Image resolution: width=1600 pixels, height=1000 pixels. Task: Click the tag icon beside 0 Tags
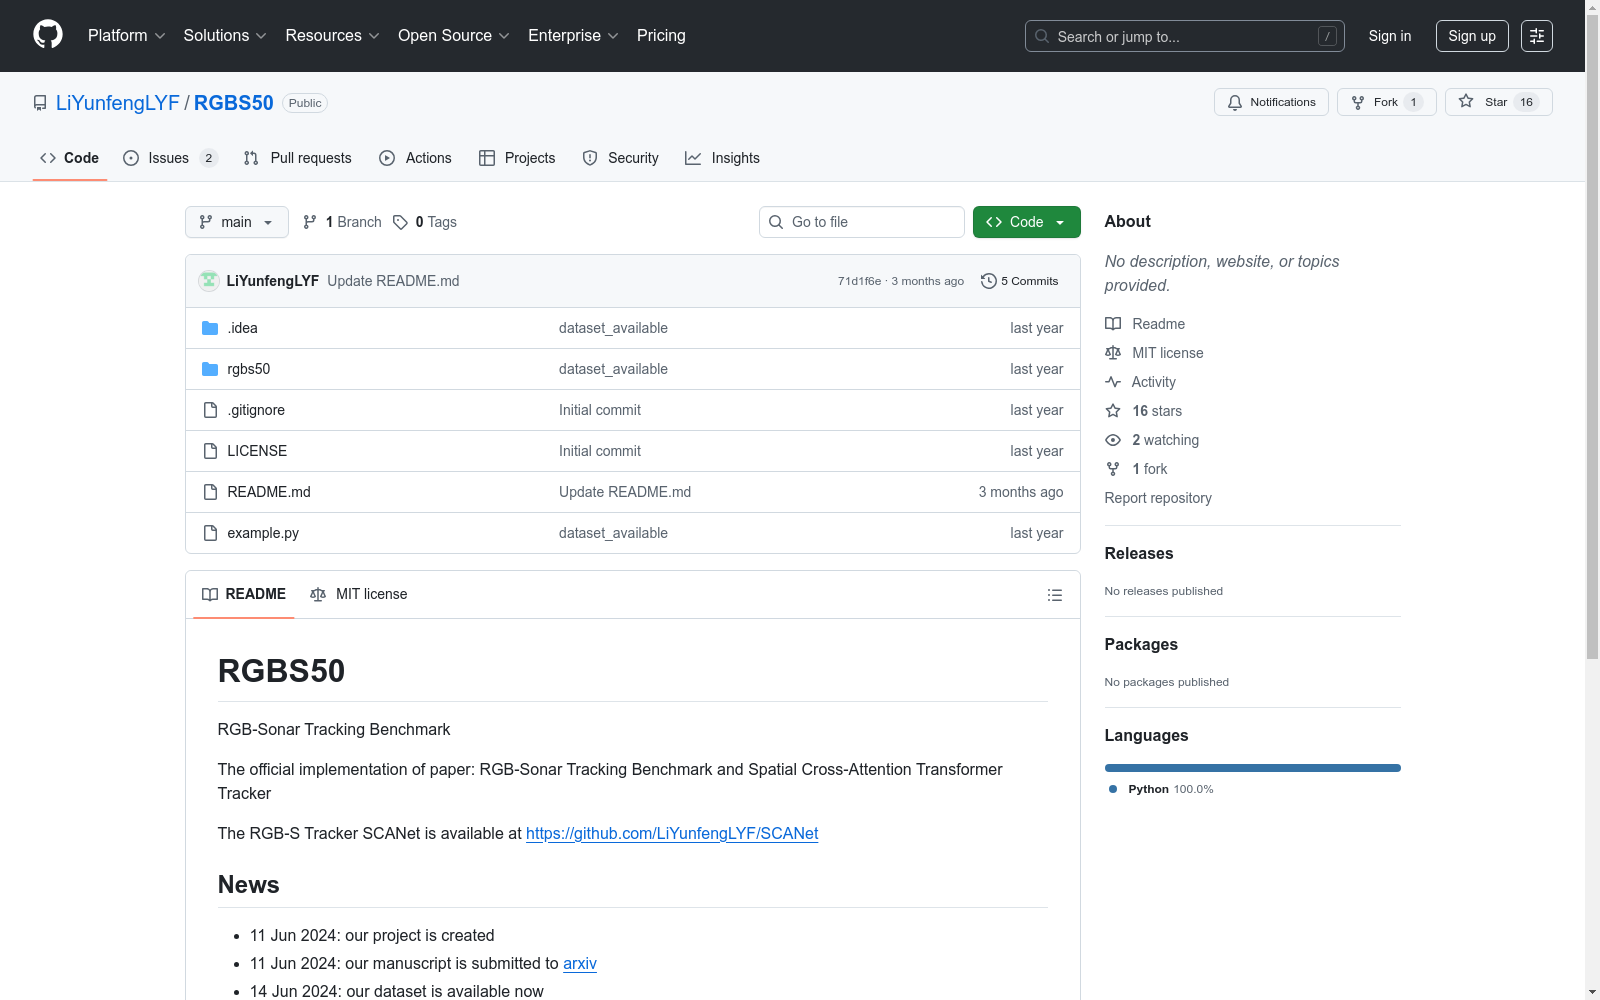click(x=400, y=222)
